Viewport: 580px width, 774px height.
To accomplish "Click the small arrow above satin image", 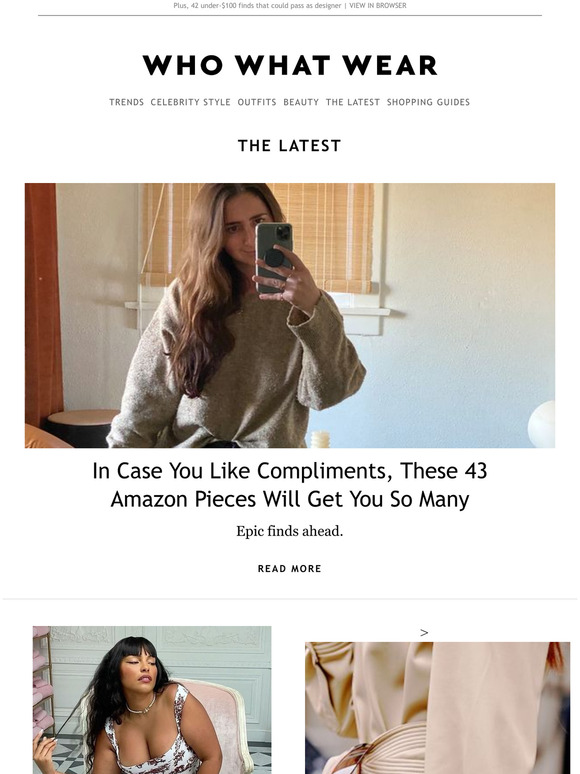I will pyautogui.click(x=424, y=633).
